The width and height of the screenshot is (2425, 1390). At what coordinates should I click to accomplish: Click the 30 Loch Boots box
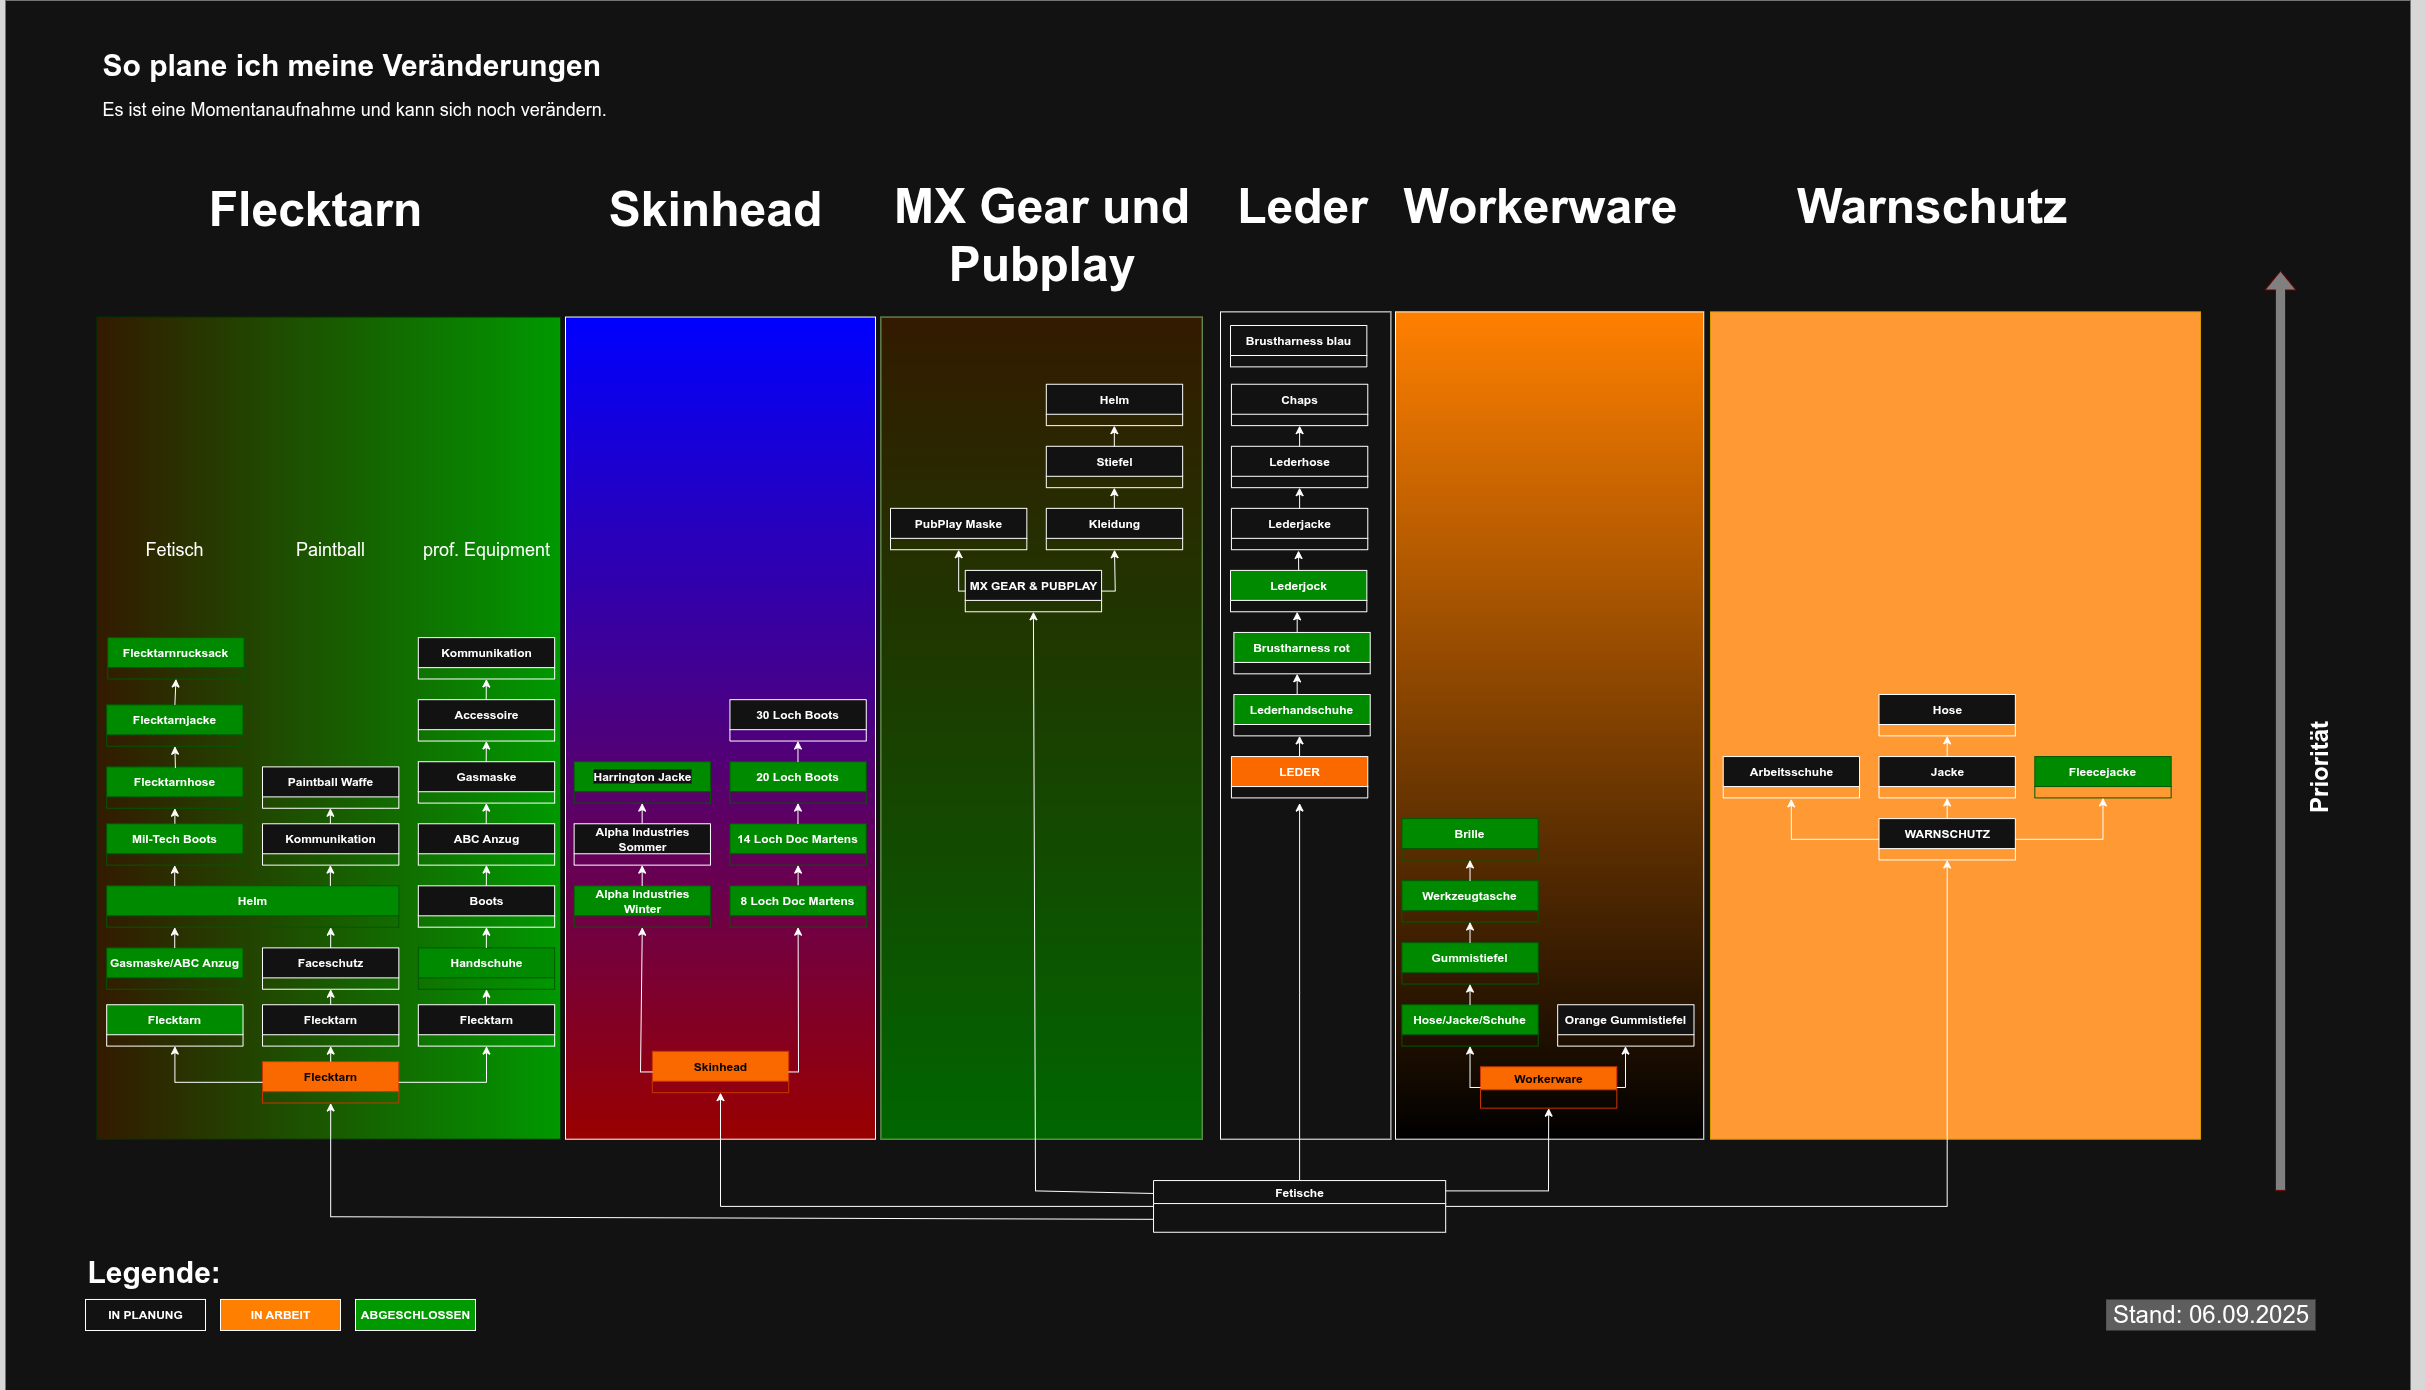797,715
